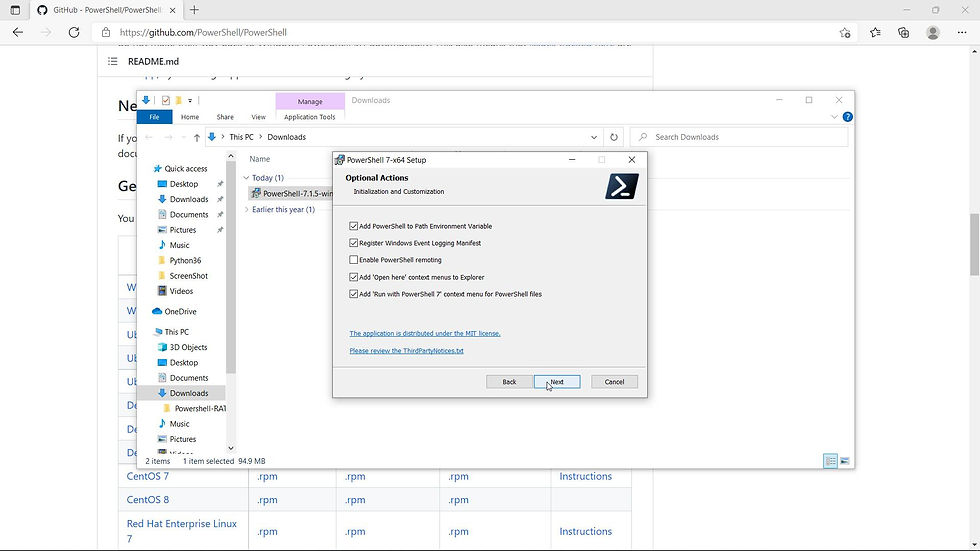Viewport: 980px width, 551px height.
Task: Open ThirdPartyNotices.txt link
Action: 406,351
